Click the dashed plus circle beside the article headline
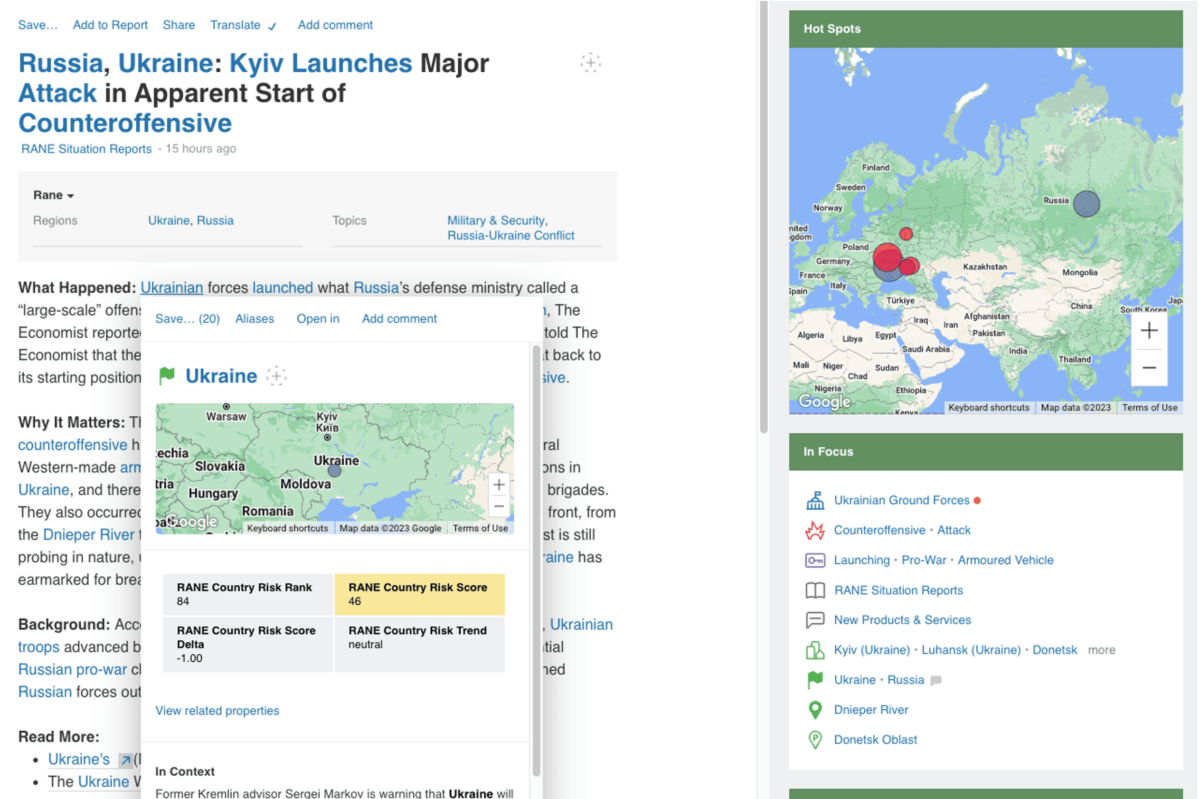1199x799 pixels. pos(590,63)
